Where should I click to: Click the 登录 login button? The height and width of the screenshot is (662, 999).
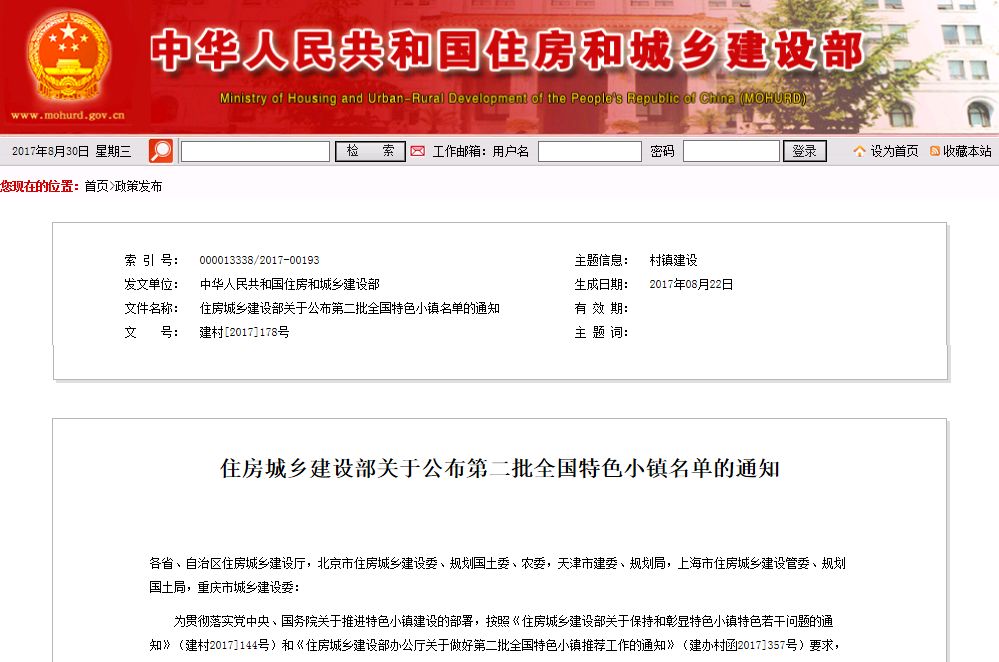click(804, 151)
